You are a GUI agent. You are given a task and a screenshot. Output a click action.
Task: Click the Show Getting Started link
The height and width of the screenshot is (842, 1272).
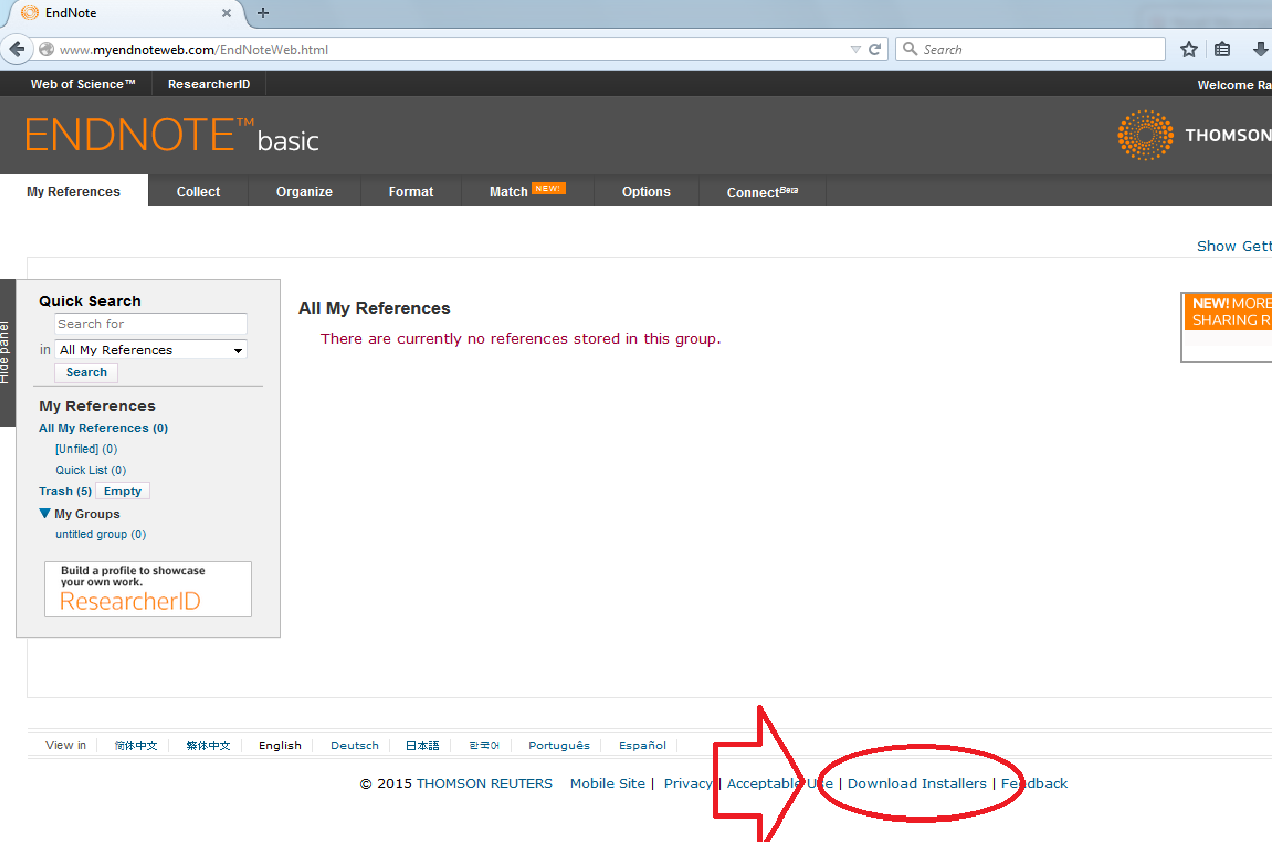coord(1234,246)
